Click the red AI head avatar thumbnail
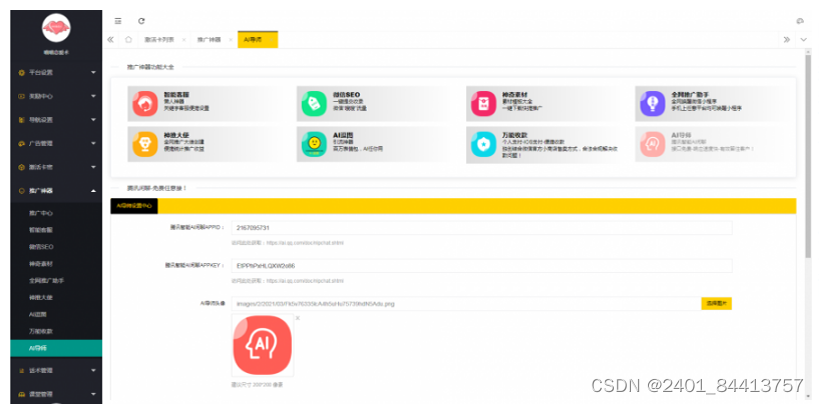Screen dimensions: 819x404 pos(262,345)
